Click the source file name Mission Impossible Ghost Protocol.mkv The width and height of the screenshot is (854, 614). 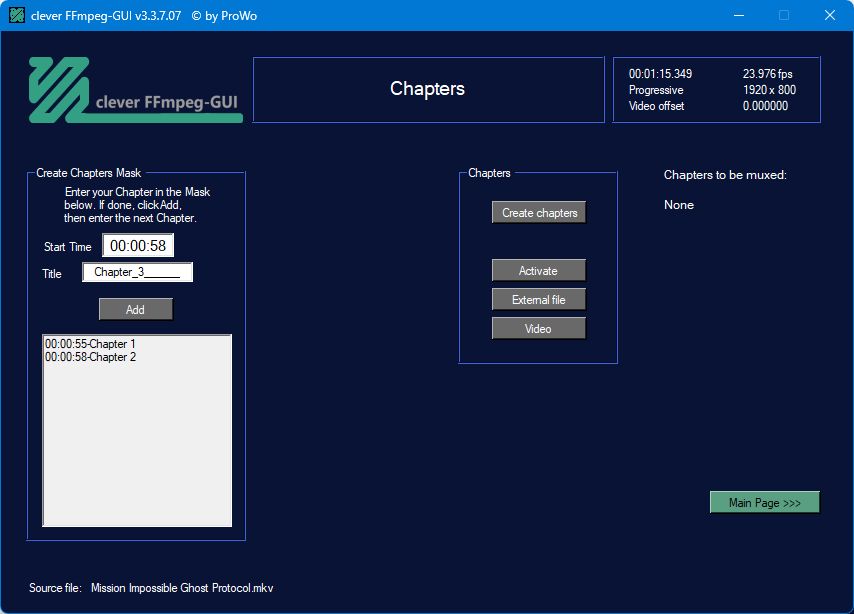click(182, 588)
